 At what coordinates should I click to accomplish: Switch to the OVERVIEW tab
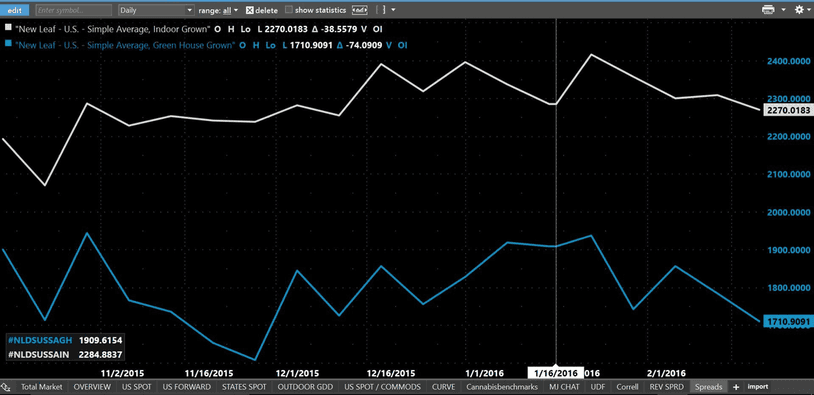pyautogui.click(x=92, y=387)
